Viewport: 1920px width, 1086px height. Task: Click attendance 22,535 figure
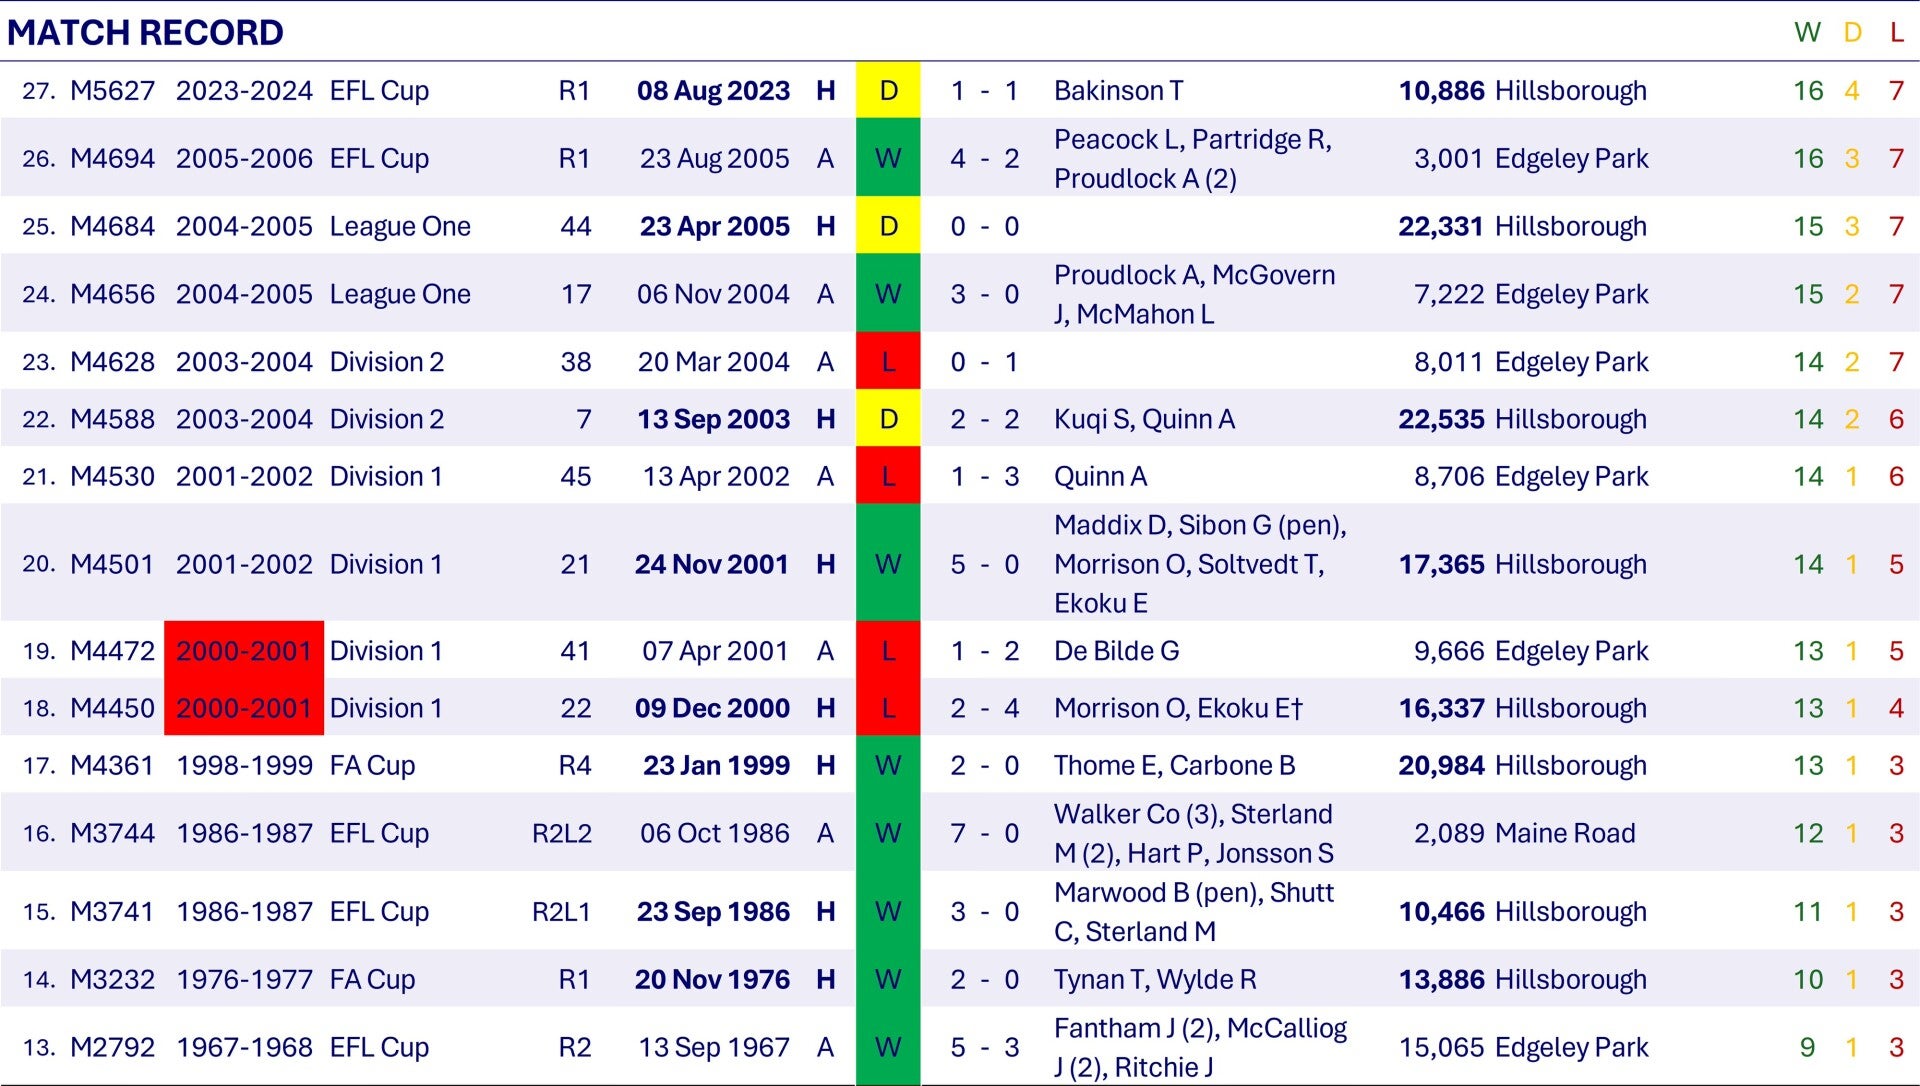click(x=1441, y=419)
